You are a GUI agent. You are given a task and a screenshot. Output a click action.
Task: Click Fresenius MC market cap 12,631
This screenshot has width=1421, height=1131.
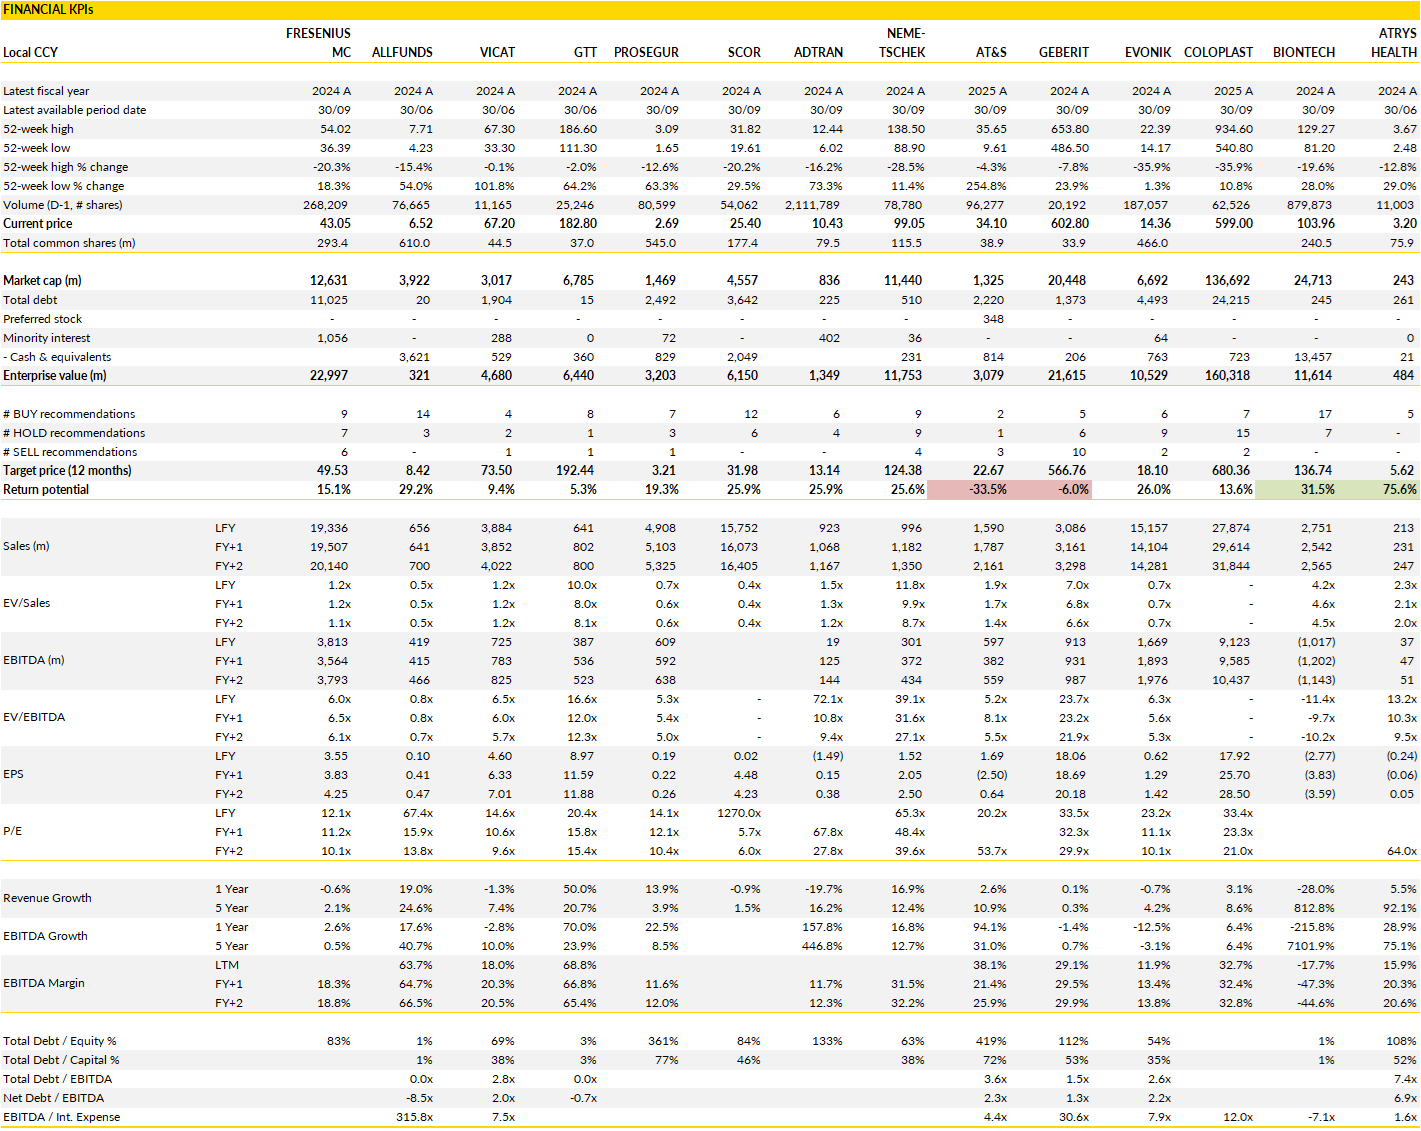[329, 281]
